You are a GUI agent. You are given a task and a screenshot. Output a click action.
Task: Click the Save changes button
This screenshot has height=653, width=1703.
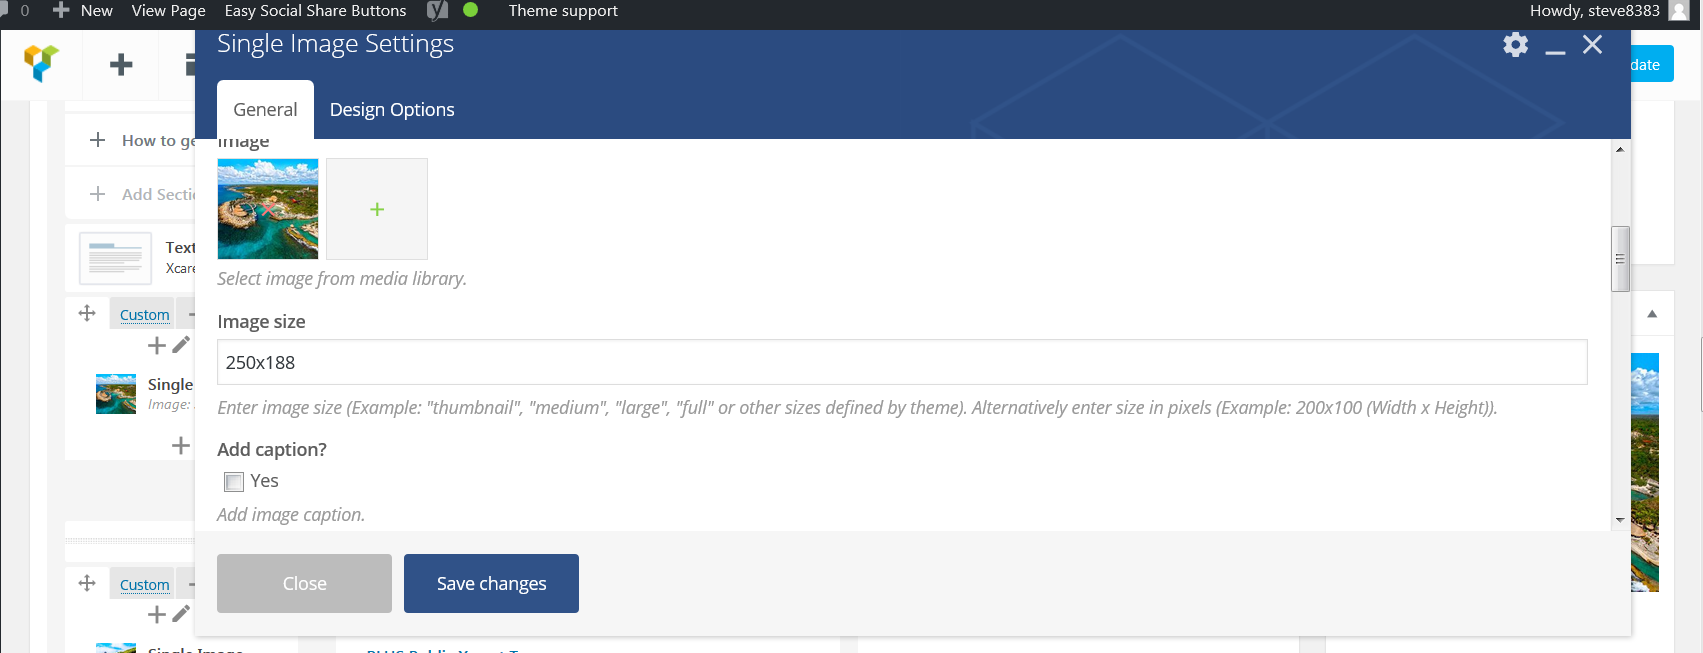pyautogui.click(x=491, y=583)
